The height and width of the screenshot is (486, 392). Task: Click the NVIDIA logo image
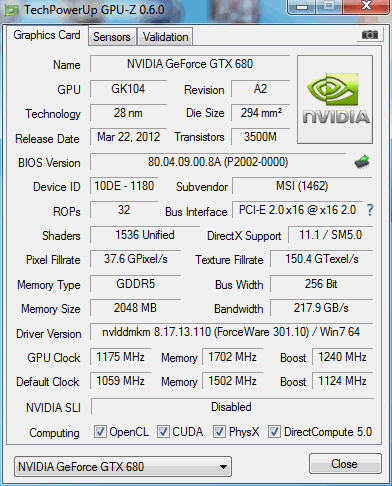[335, 99]
